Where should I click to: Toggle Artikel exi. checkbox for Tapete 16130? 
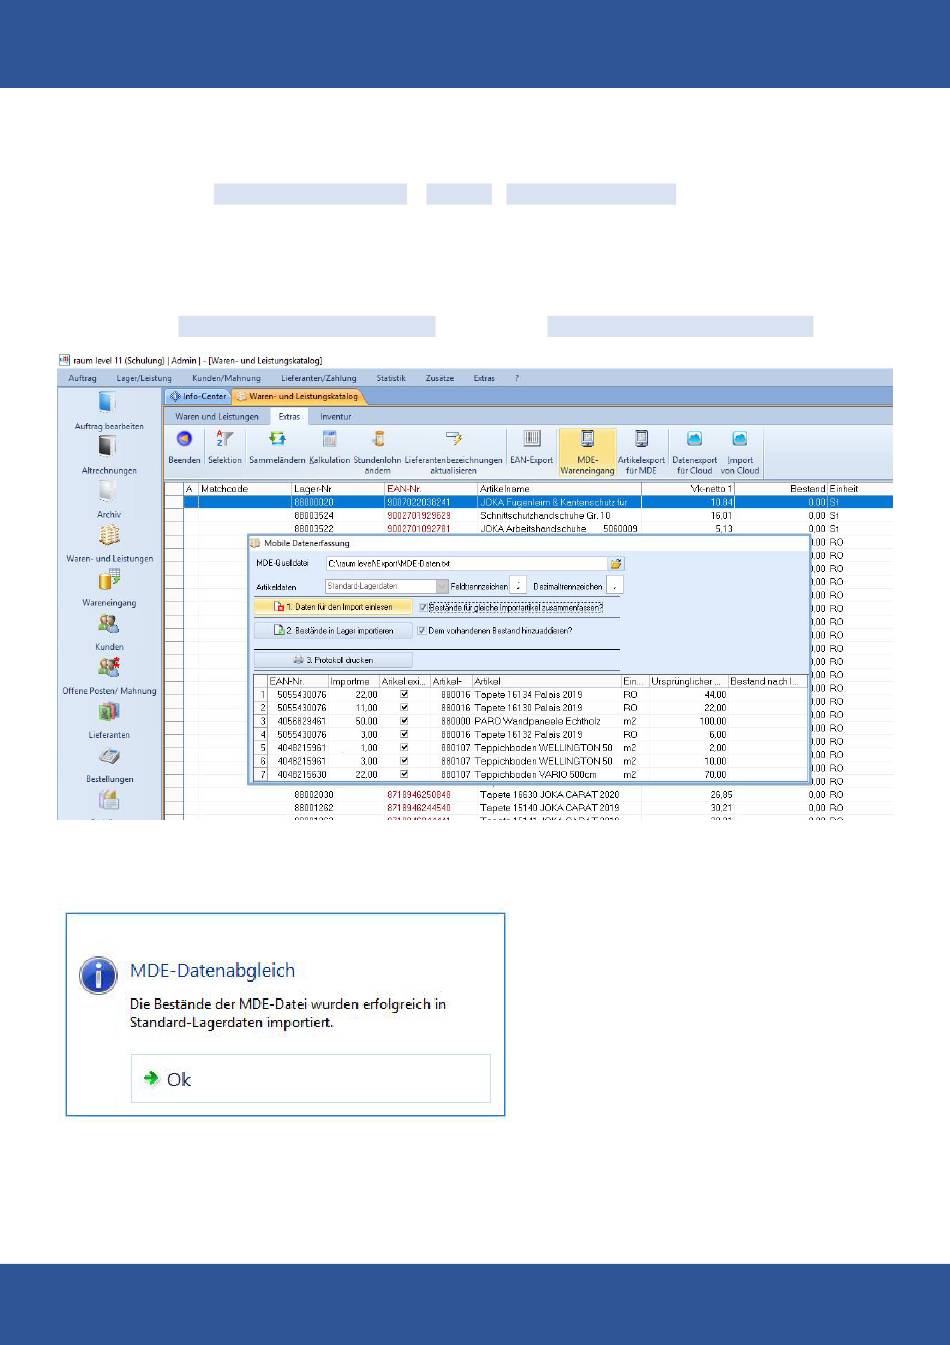[404, 707]
